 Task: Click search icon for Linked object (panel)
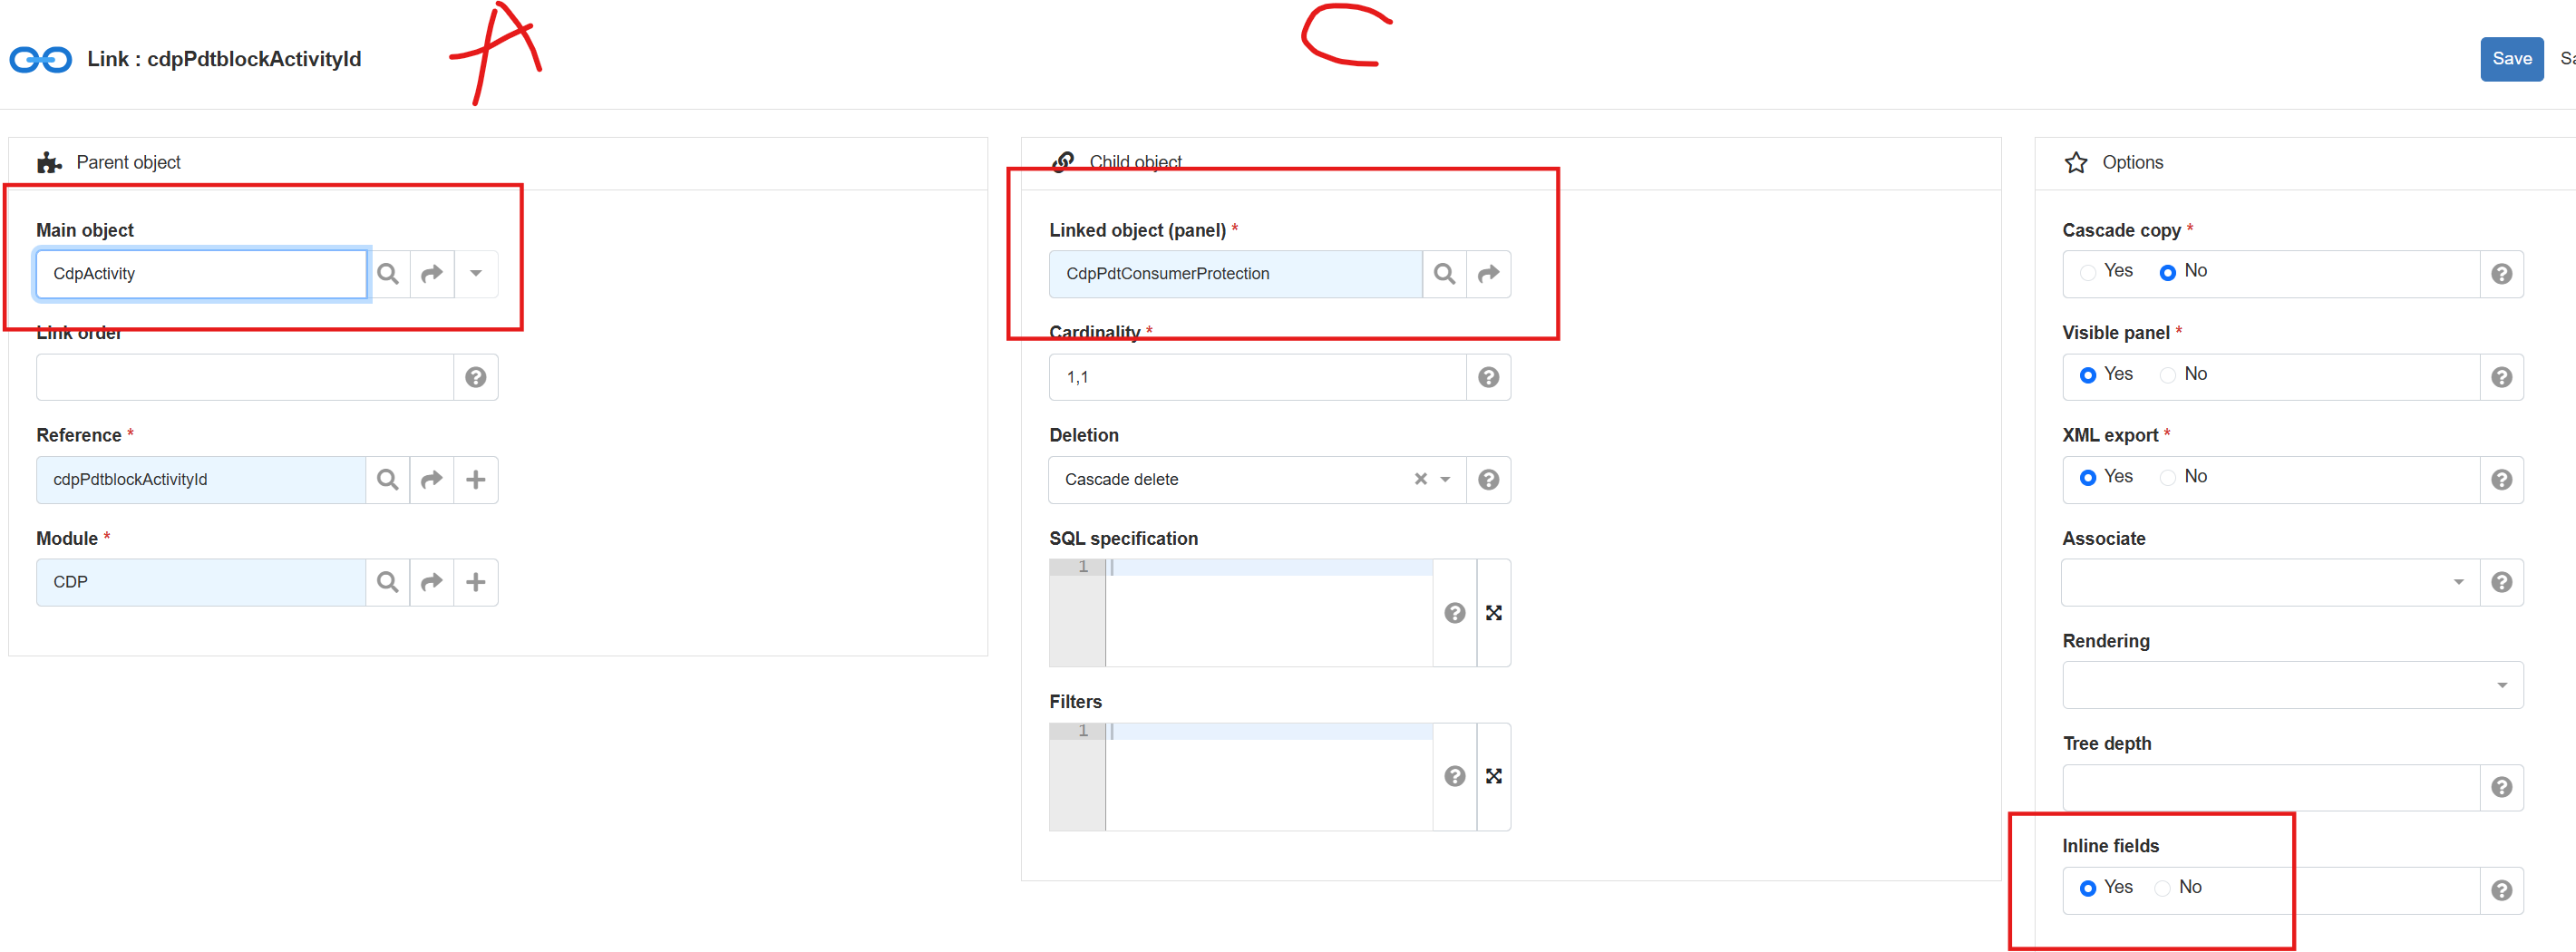click(1444, 274)
